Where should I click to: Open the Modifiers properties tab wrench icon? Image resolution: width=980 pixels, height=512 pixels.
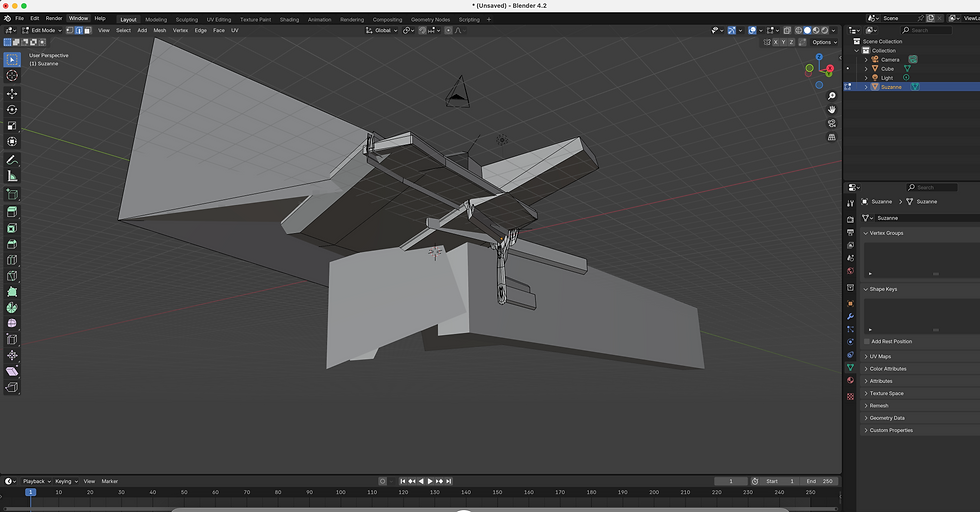850,316
